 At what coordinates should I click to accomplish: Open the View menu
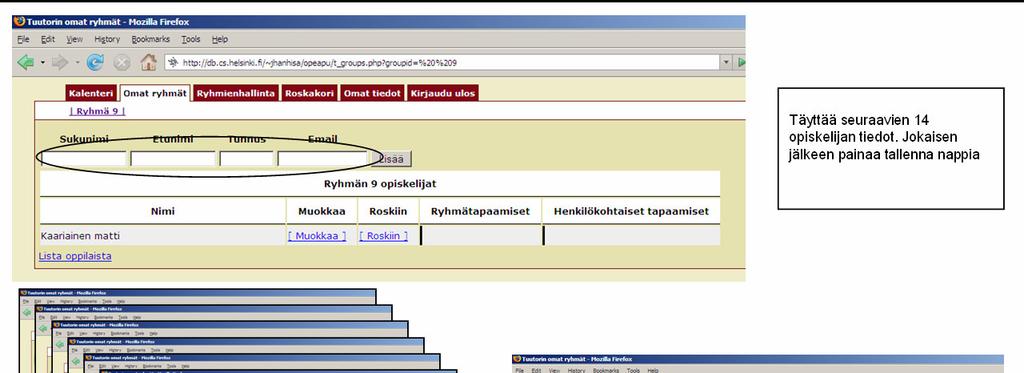[74, 39]
